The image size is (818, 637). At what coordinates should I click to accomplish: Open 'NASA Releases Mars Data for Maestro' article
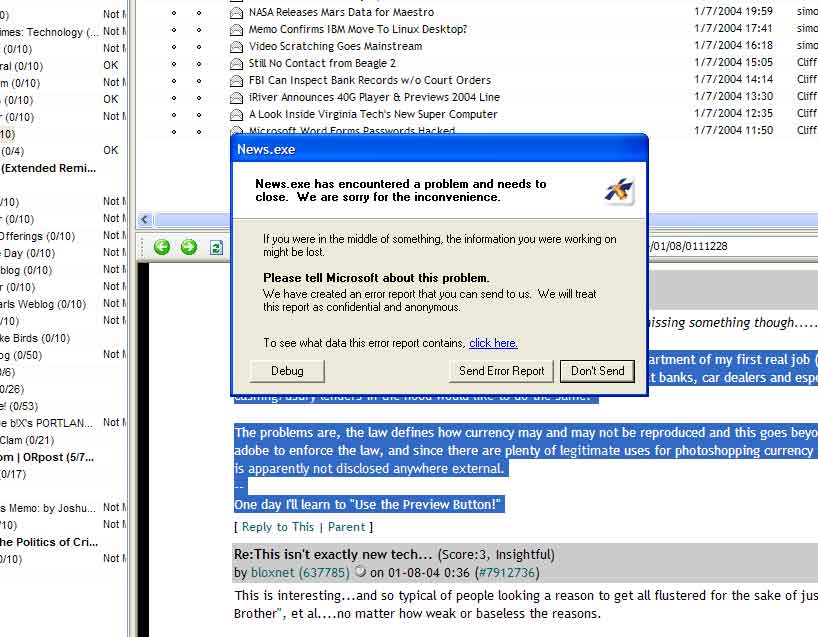[x=341, y=12]
